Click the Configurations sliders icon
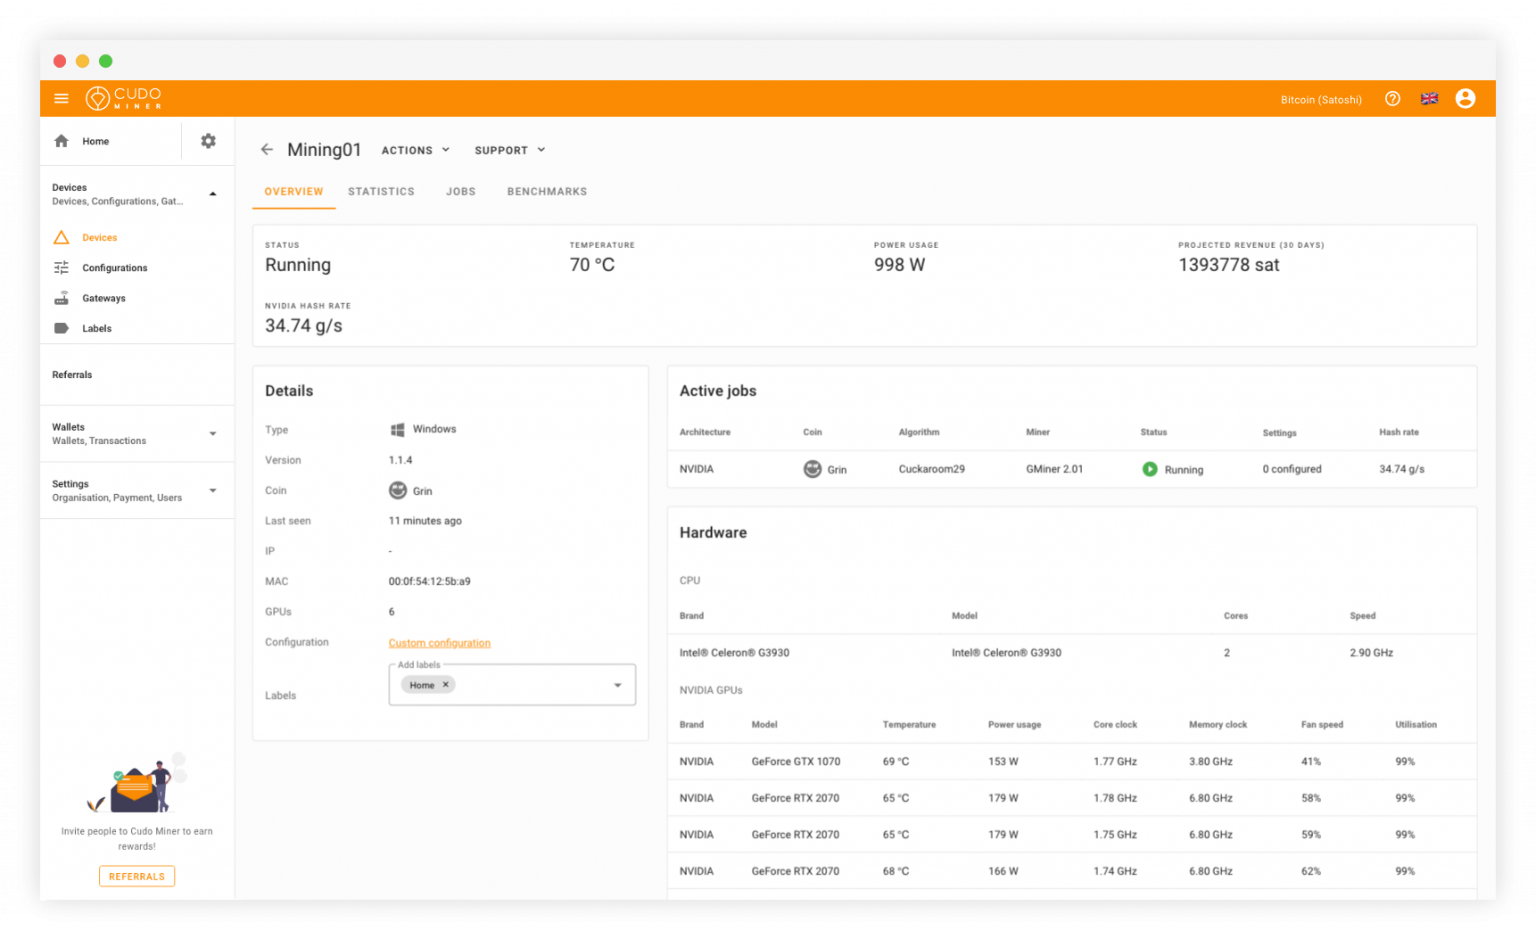The image size is (1536, 939). coord(61,267)
